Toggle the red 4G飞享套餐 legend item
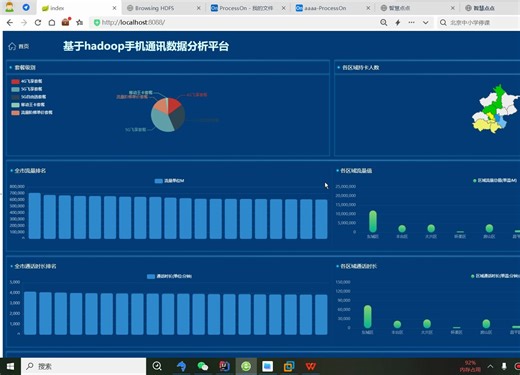 coord(27,81)
